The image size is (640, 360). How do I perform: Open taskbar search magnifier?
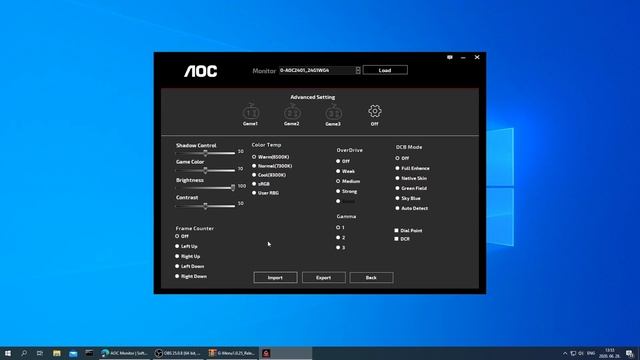24,353
